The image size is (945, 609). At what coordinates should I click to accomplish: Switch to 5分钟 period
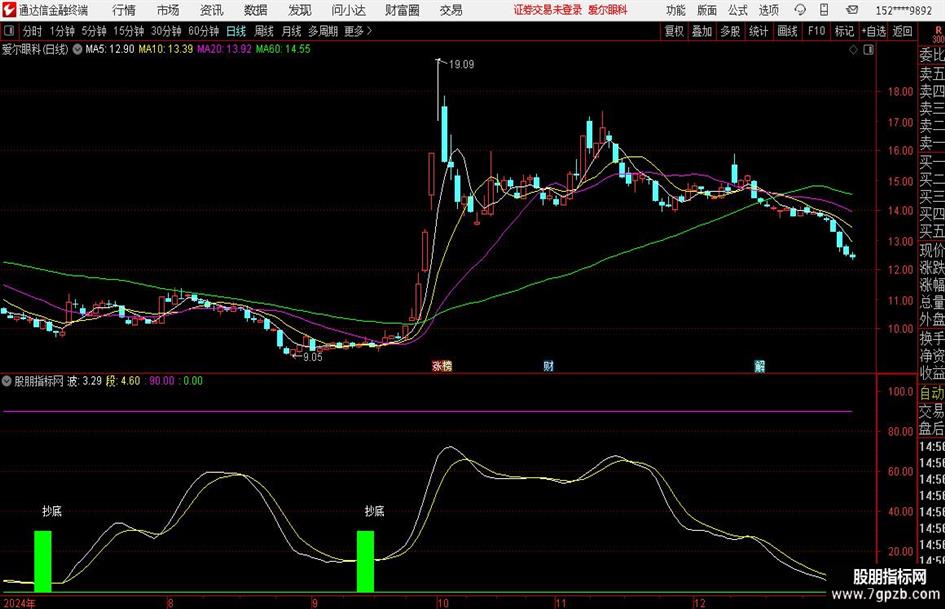(x=93, y=31)
